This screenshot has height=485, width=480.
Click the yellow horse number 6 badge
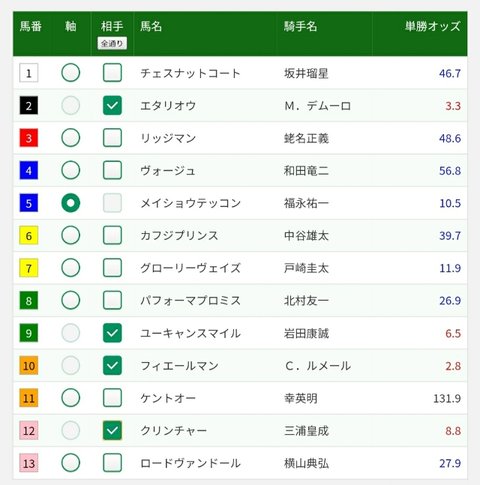pyautogui.click(x=29, y=235)
